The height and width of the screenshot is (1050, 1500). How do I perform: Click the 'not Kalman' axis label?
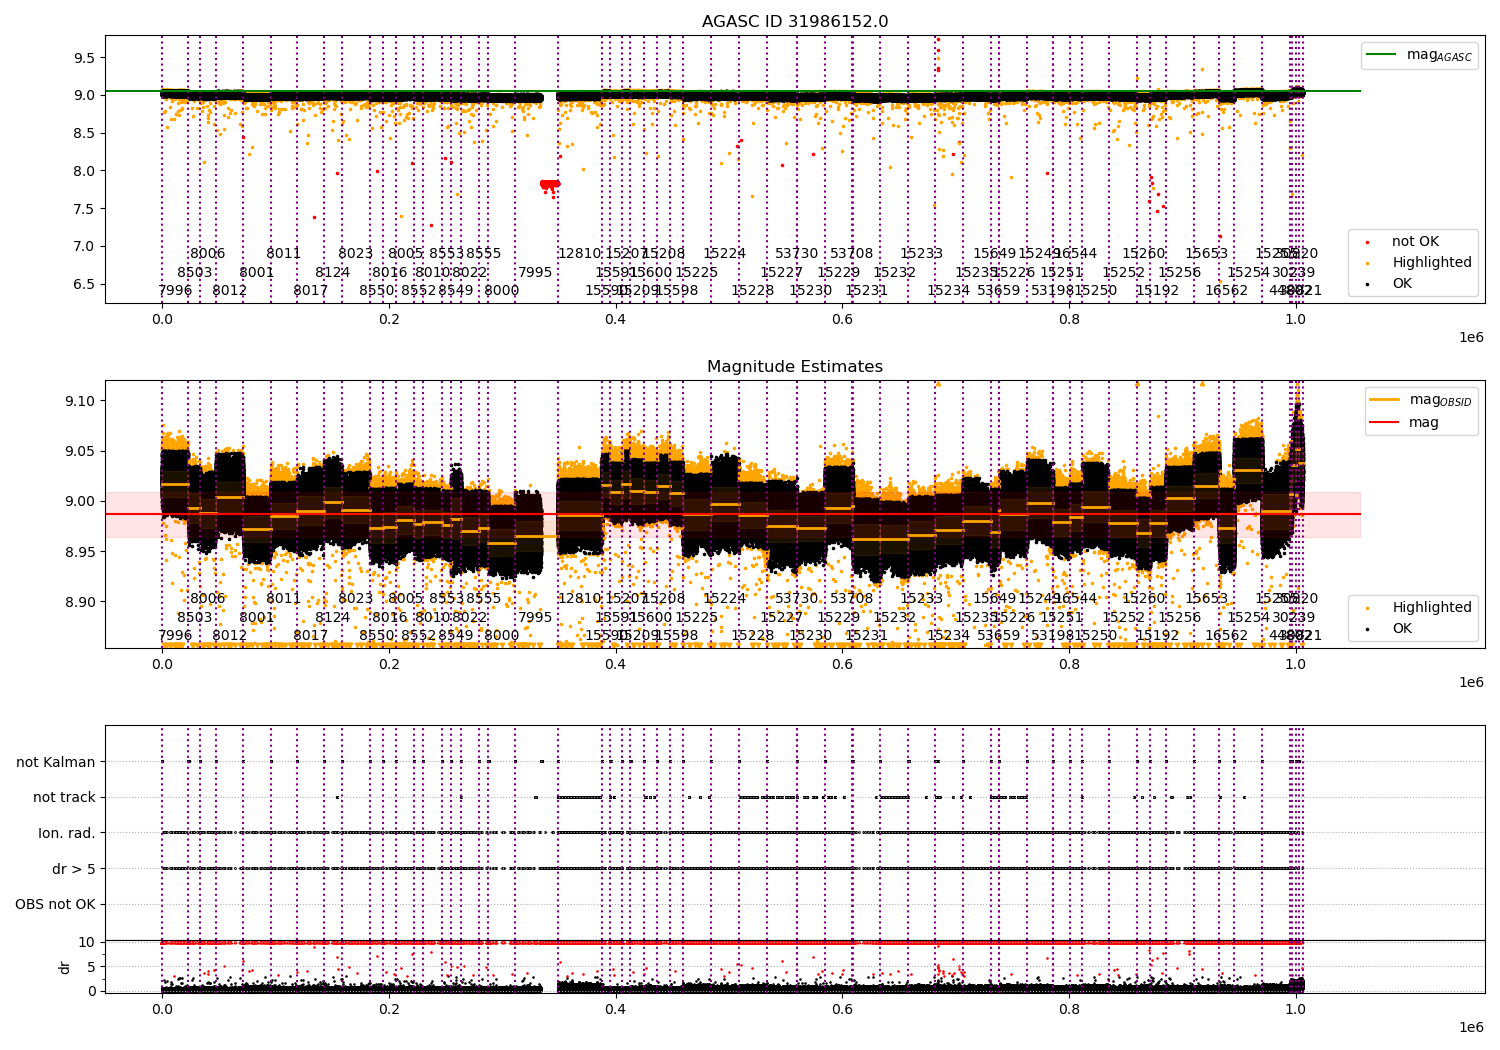[x=56, y=762]
